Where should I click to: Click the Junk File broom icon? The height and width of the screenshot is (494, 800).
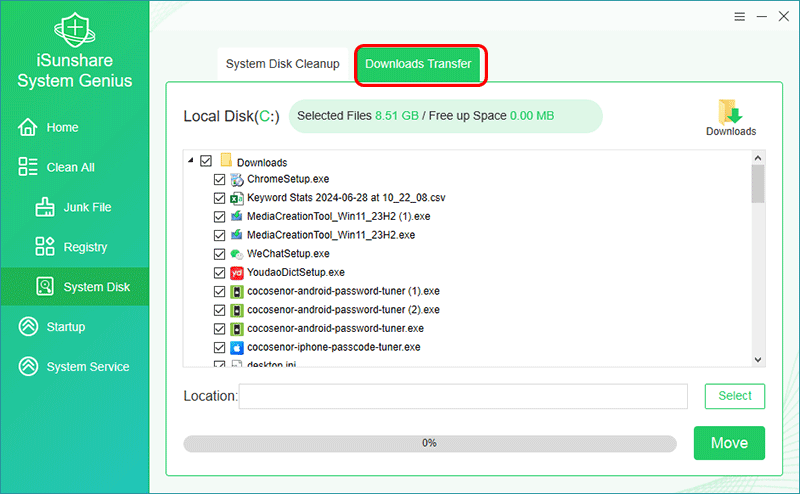(45, 207)
